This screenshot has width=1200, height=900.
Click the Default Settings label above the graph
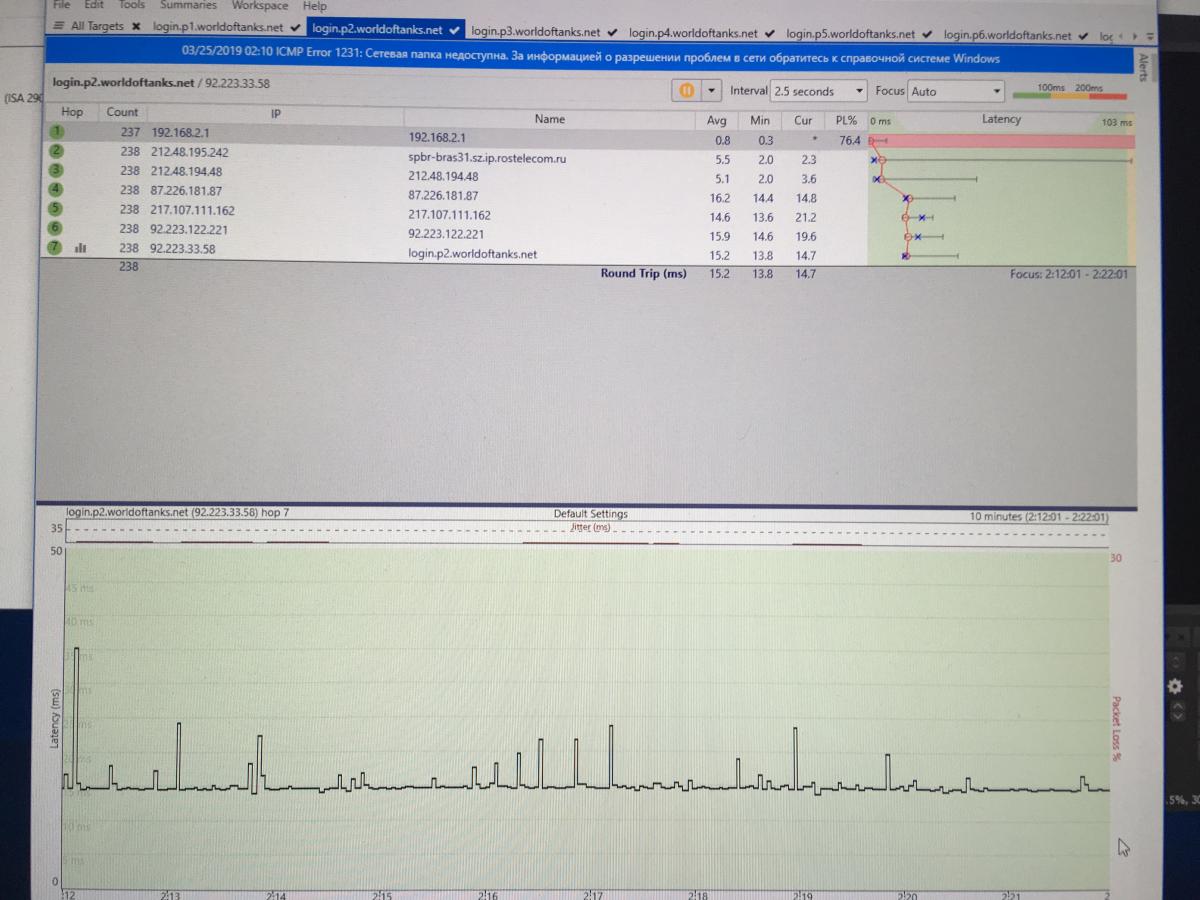coord(591,514)
